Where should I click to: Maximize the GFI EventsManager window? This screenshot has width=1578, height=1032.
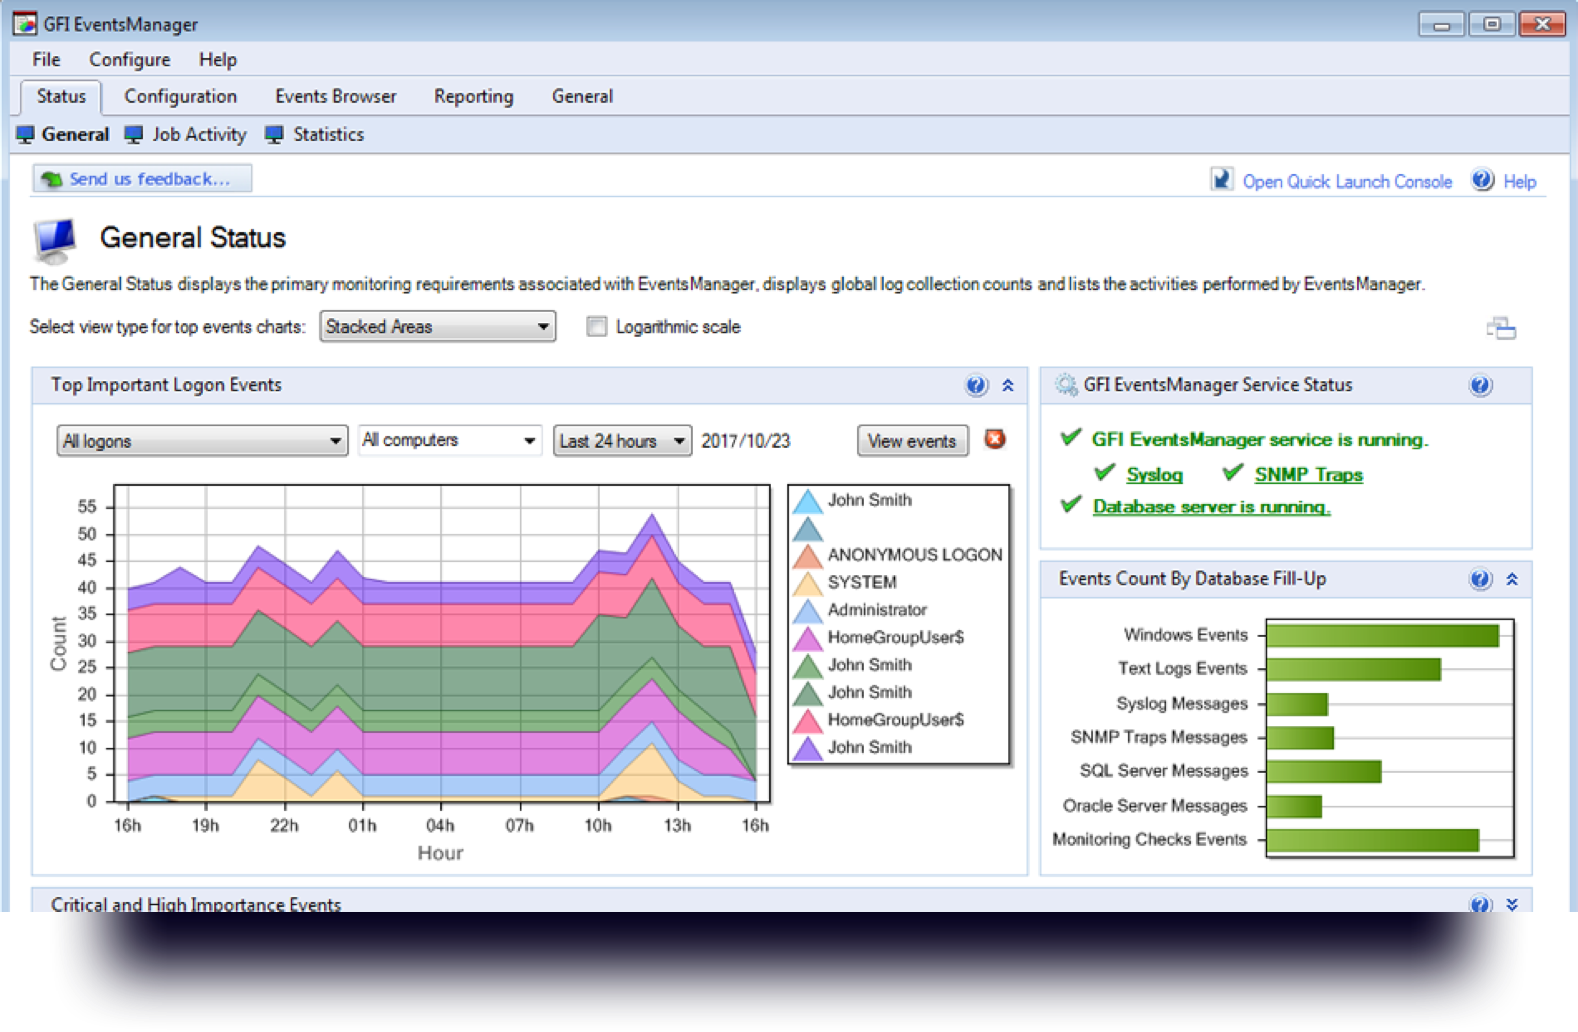[x=1492, y=24]
